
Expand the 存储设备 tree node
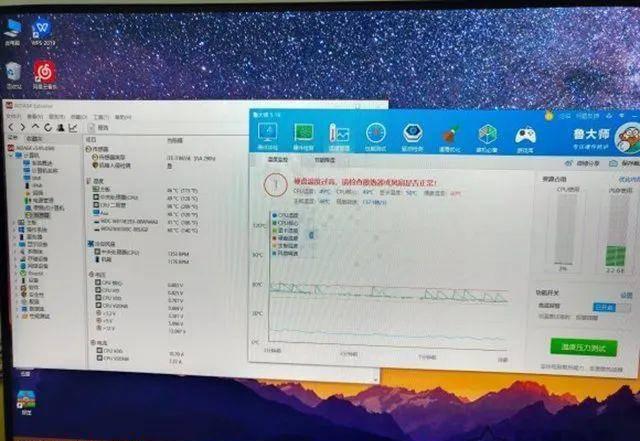tap(16, 258)
